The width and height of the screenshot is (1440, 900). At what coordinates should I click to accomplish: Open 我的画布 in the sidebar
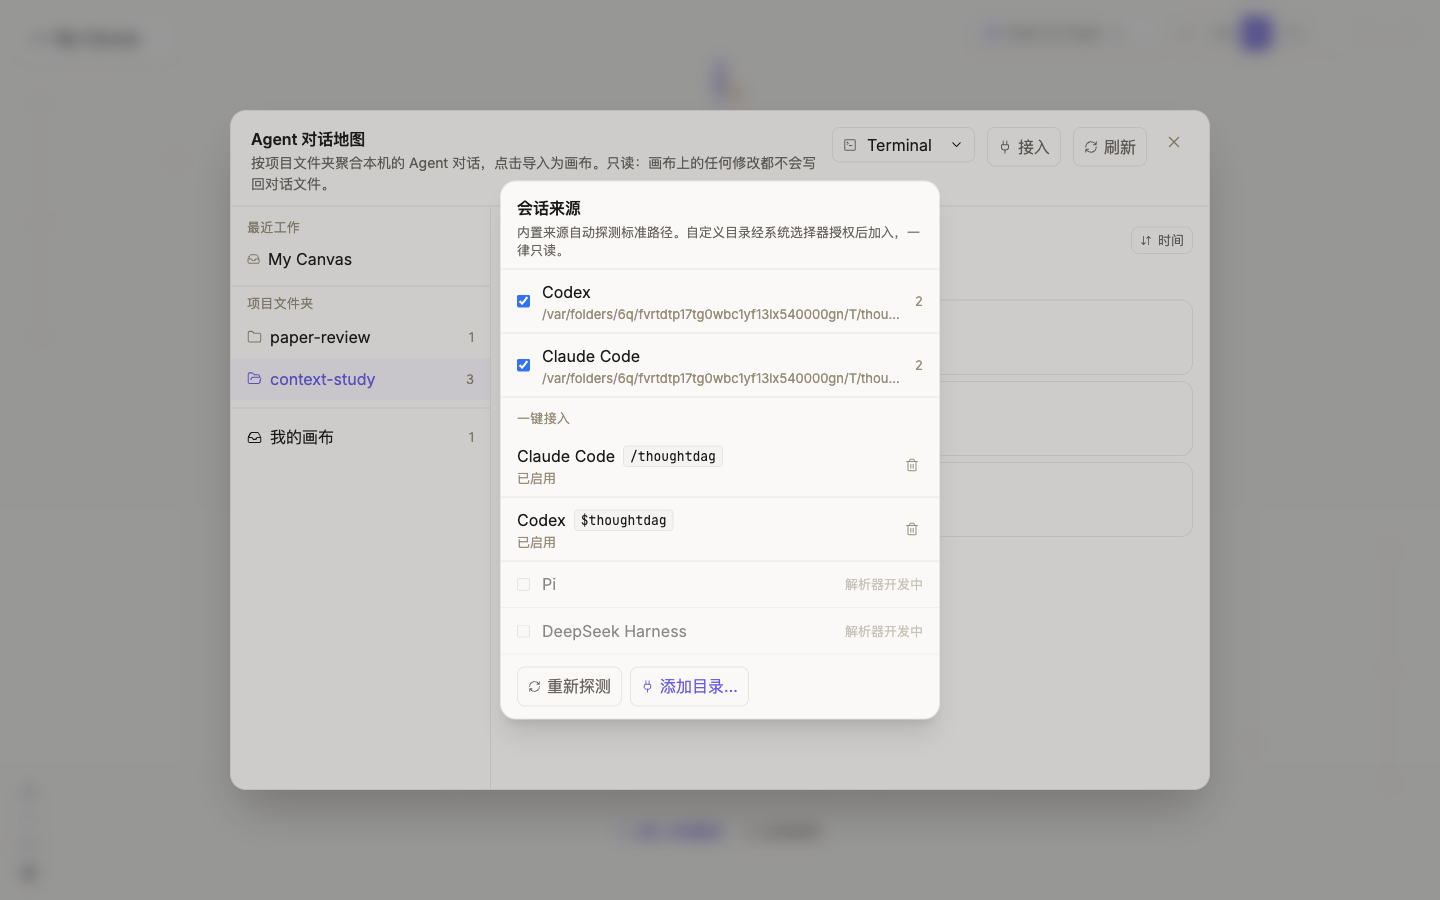[x=360, y=437]
